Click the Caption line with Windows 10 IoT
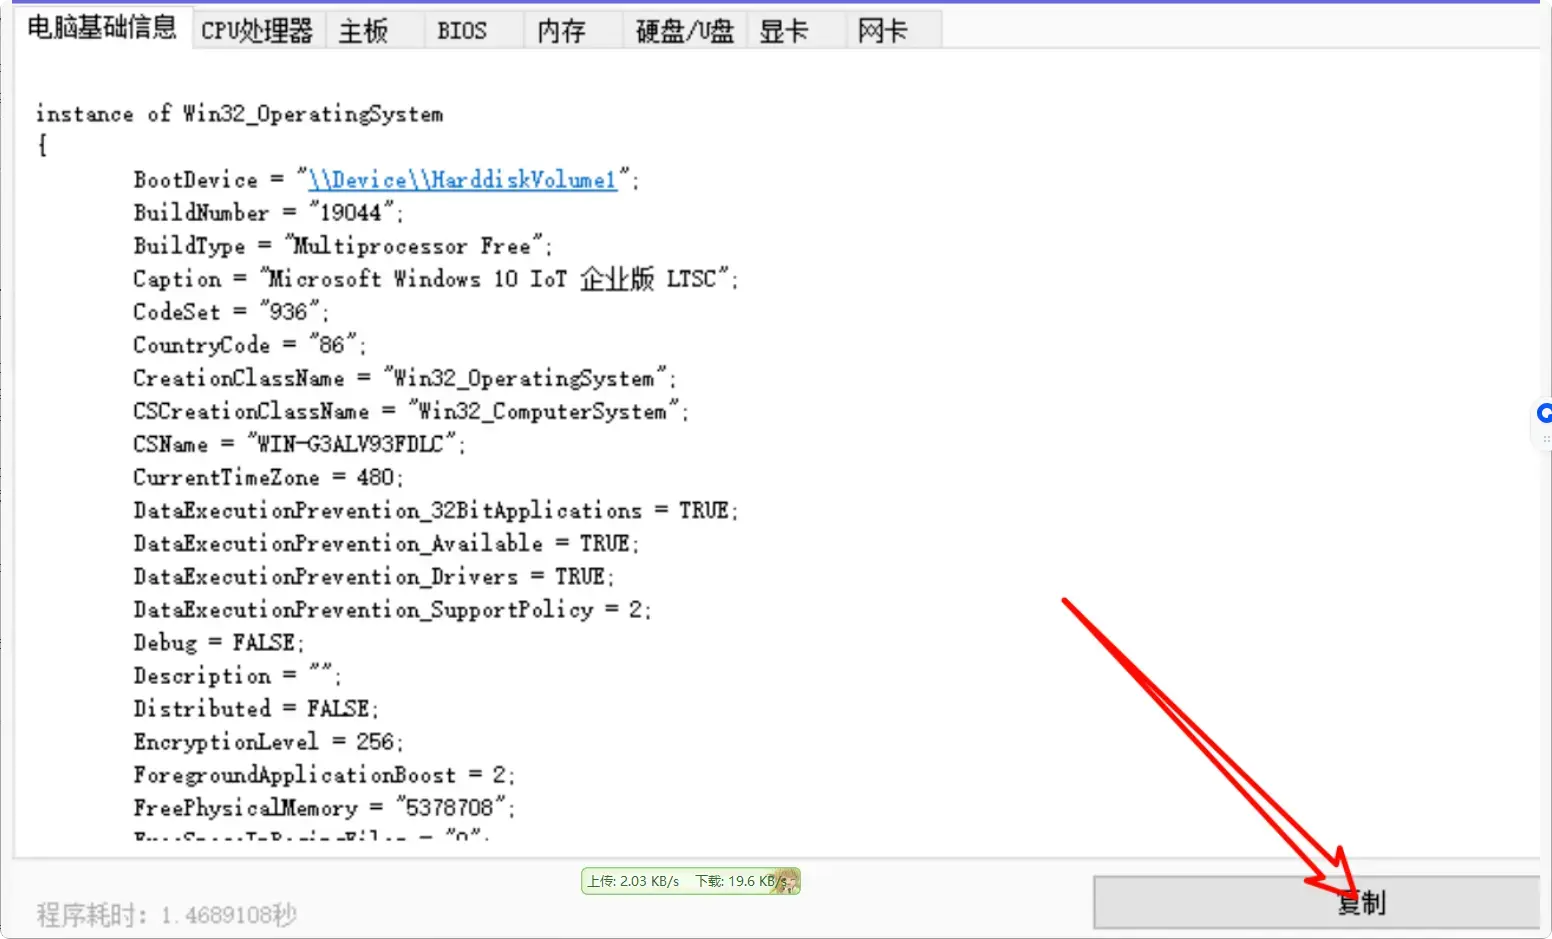Image resolution: width=1552 pixels, height=939 pixels. [435, 279]
